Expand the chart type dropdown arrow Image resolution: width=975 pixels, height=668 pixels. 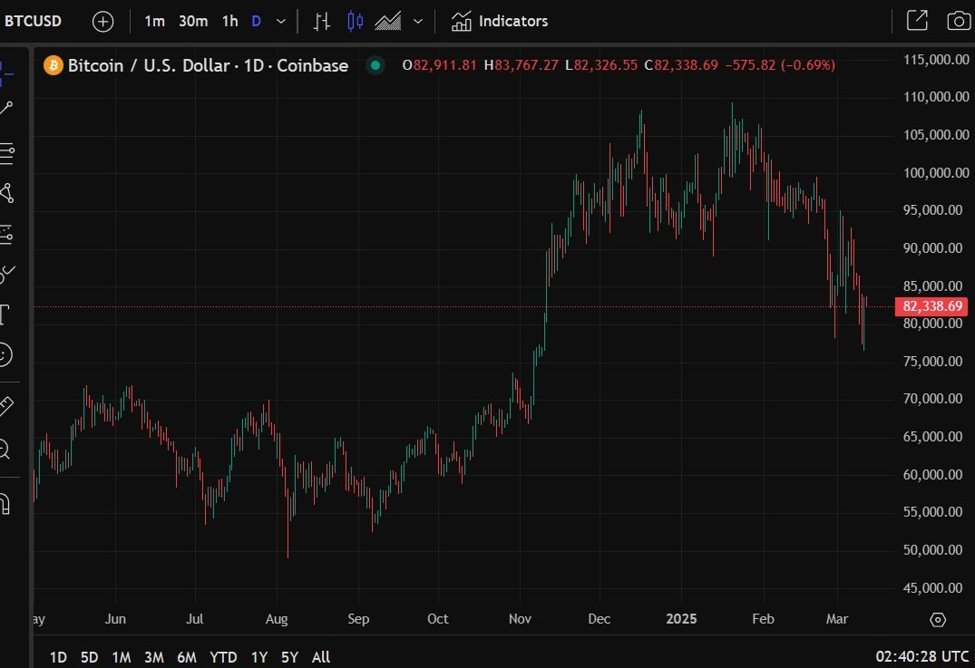(x=418, y=21)
